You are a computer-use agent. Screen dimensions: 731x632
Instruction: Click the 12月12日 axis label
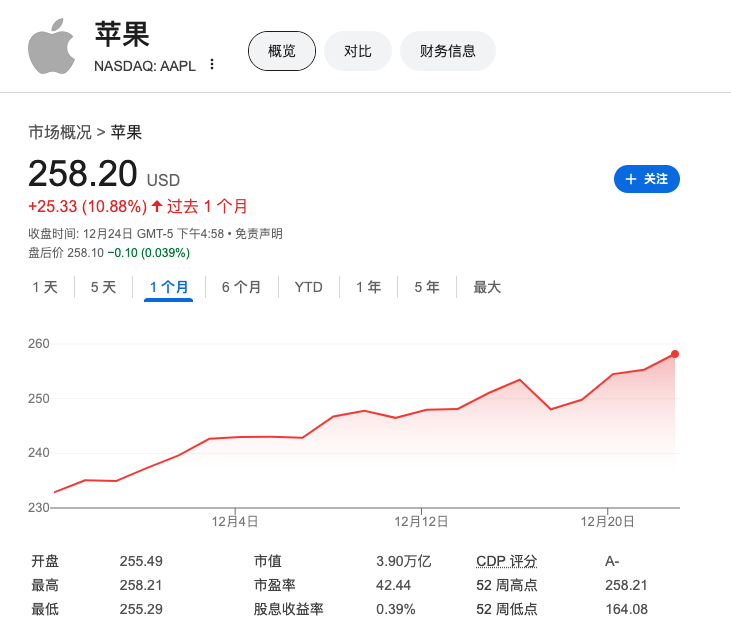421,522
